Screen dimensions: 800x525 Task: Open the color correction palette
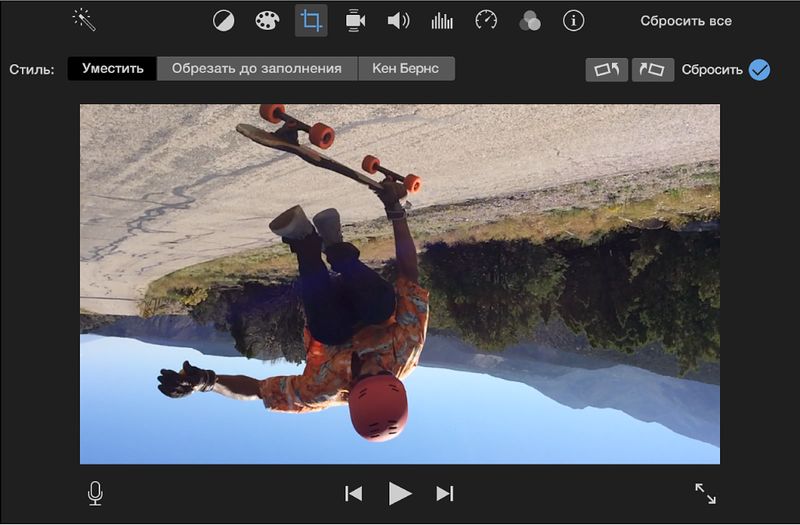coord(267,20)
